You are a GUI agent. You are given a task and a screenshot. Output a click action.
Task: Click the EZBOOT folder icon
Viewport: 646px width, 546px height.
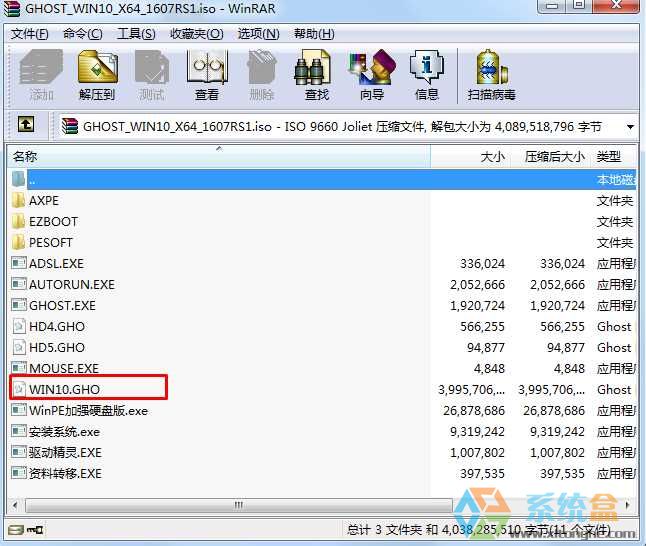coord(18,222)
